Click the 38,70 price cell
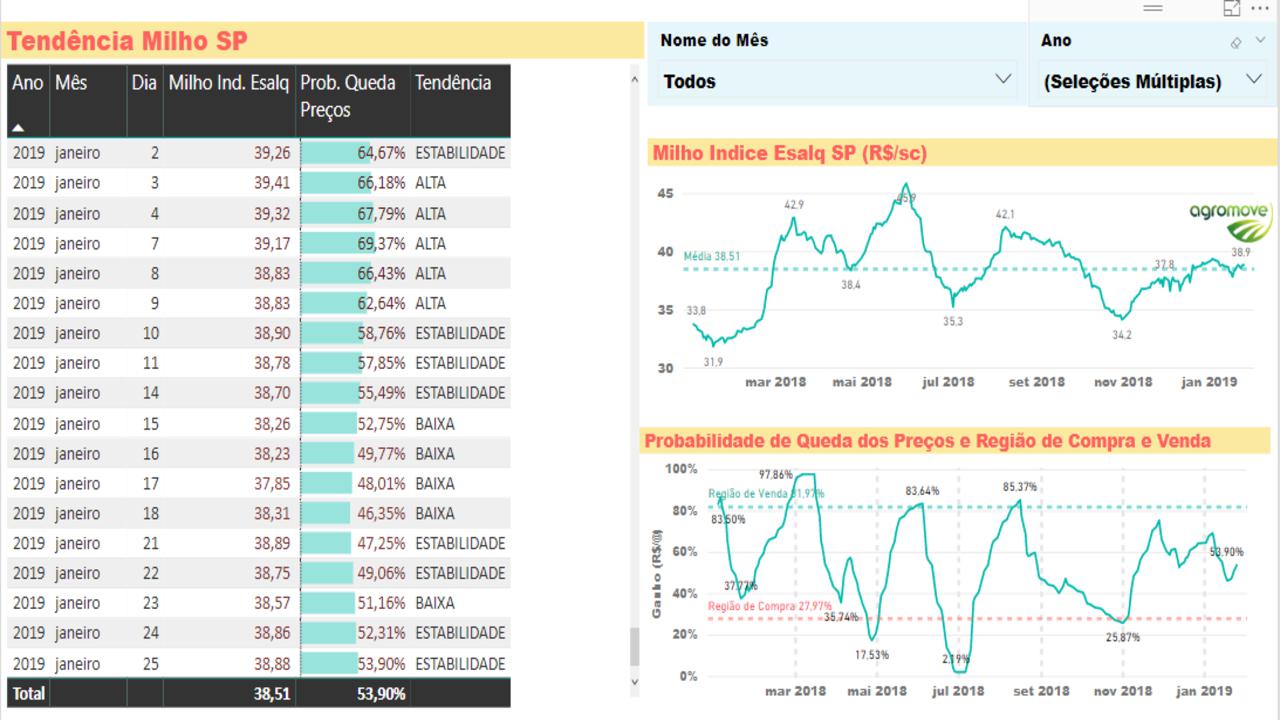The image size is (1280, 720). click(x=229, y=393)
